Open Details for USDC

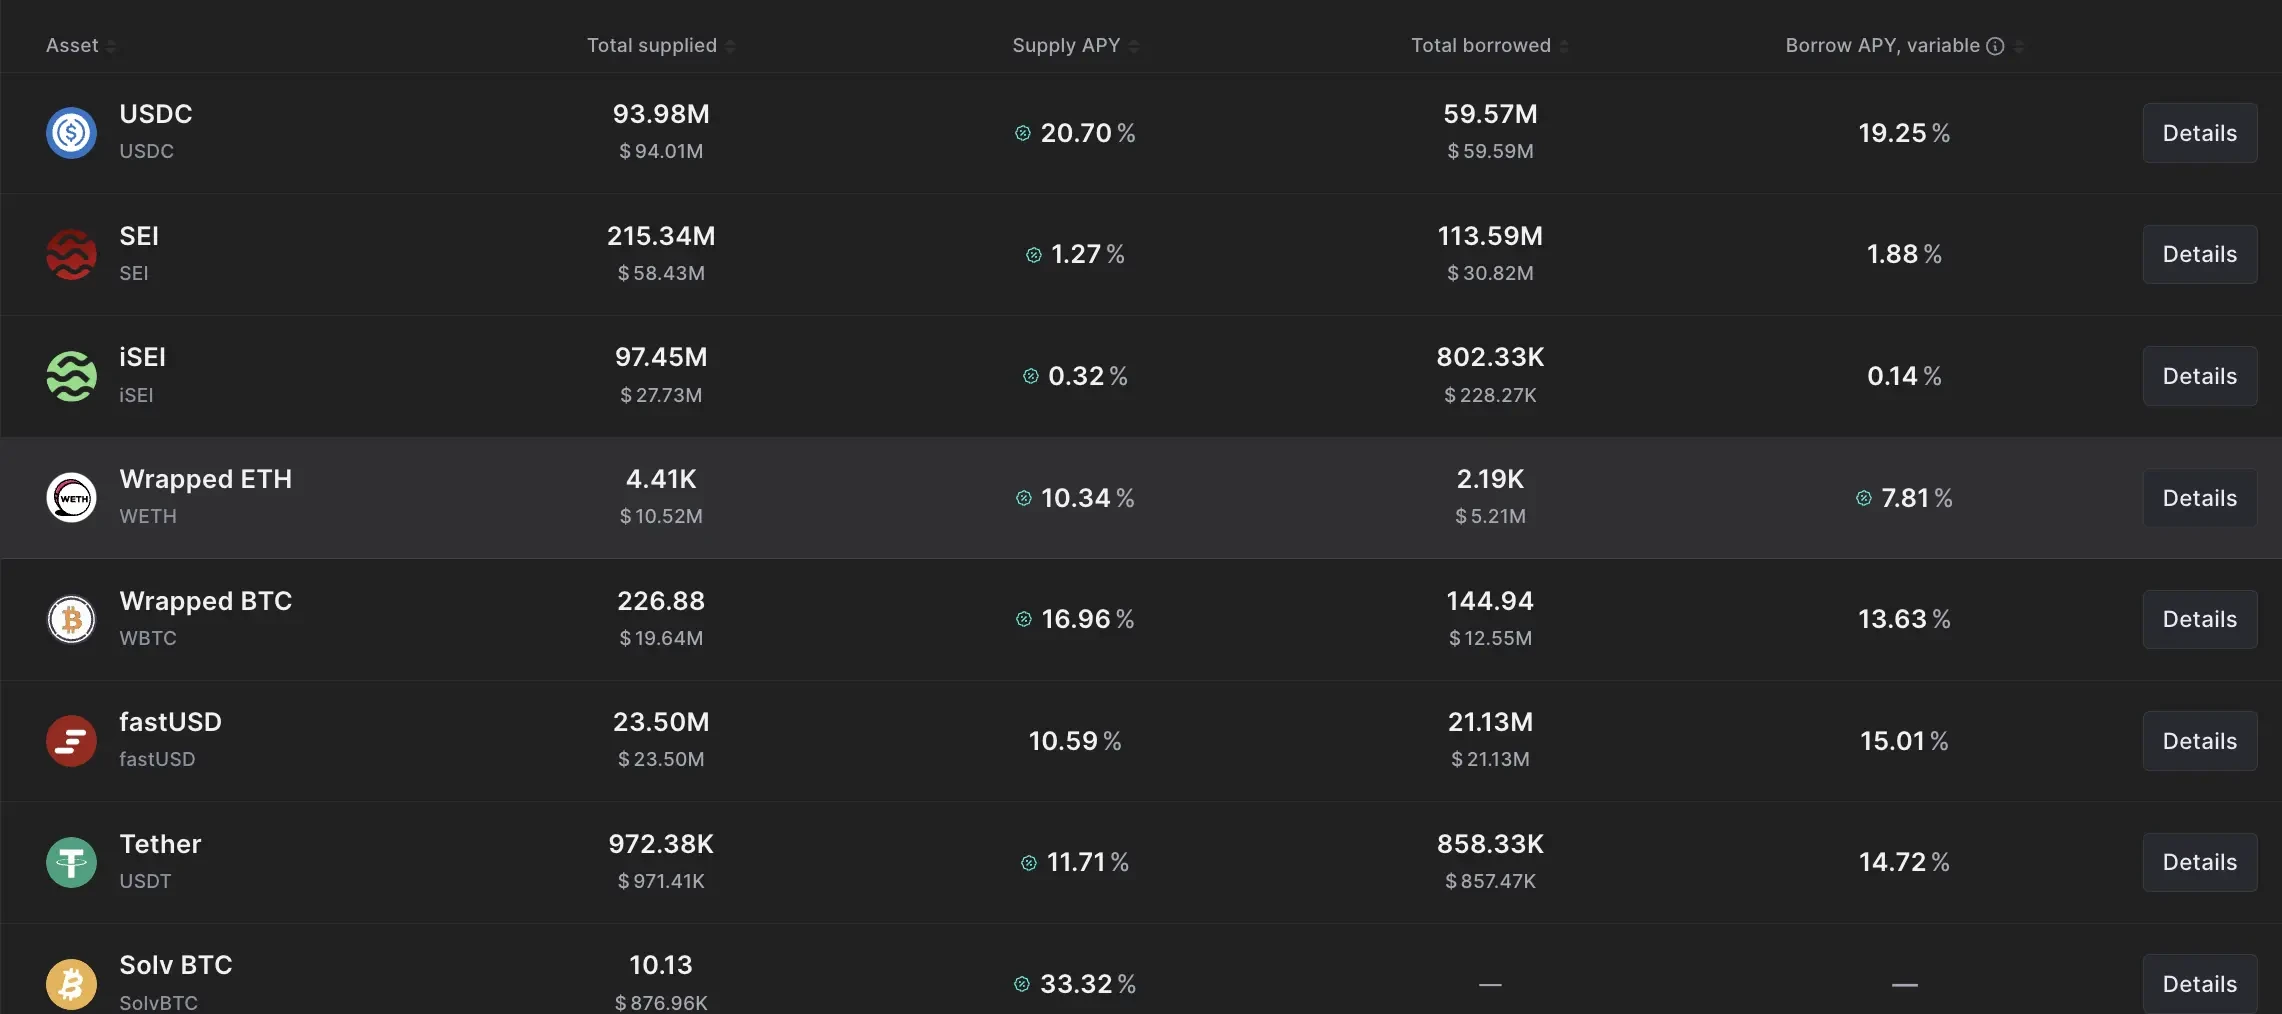click(x=2199, y=133)
